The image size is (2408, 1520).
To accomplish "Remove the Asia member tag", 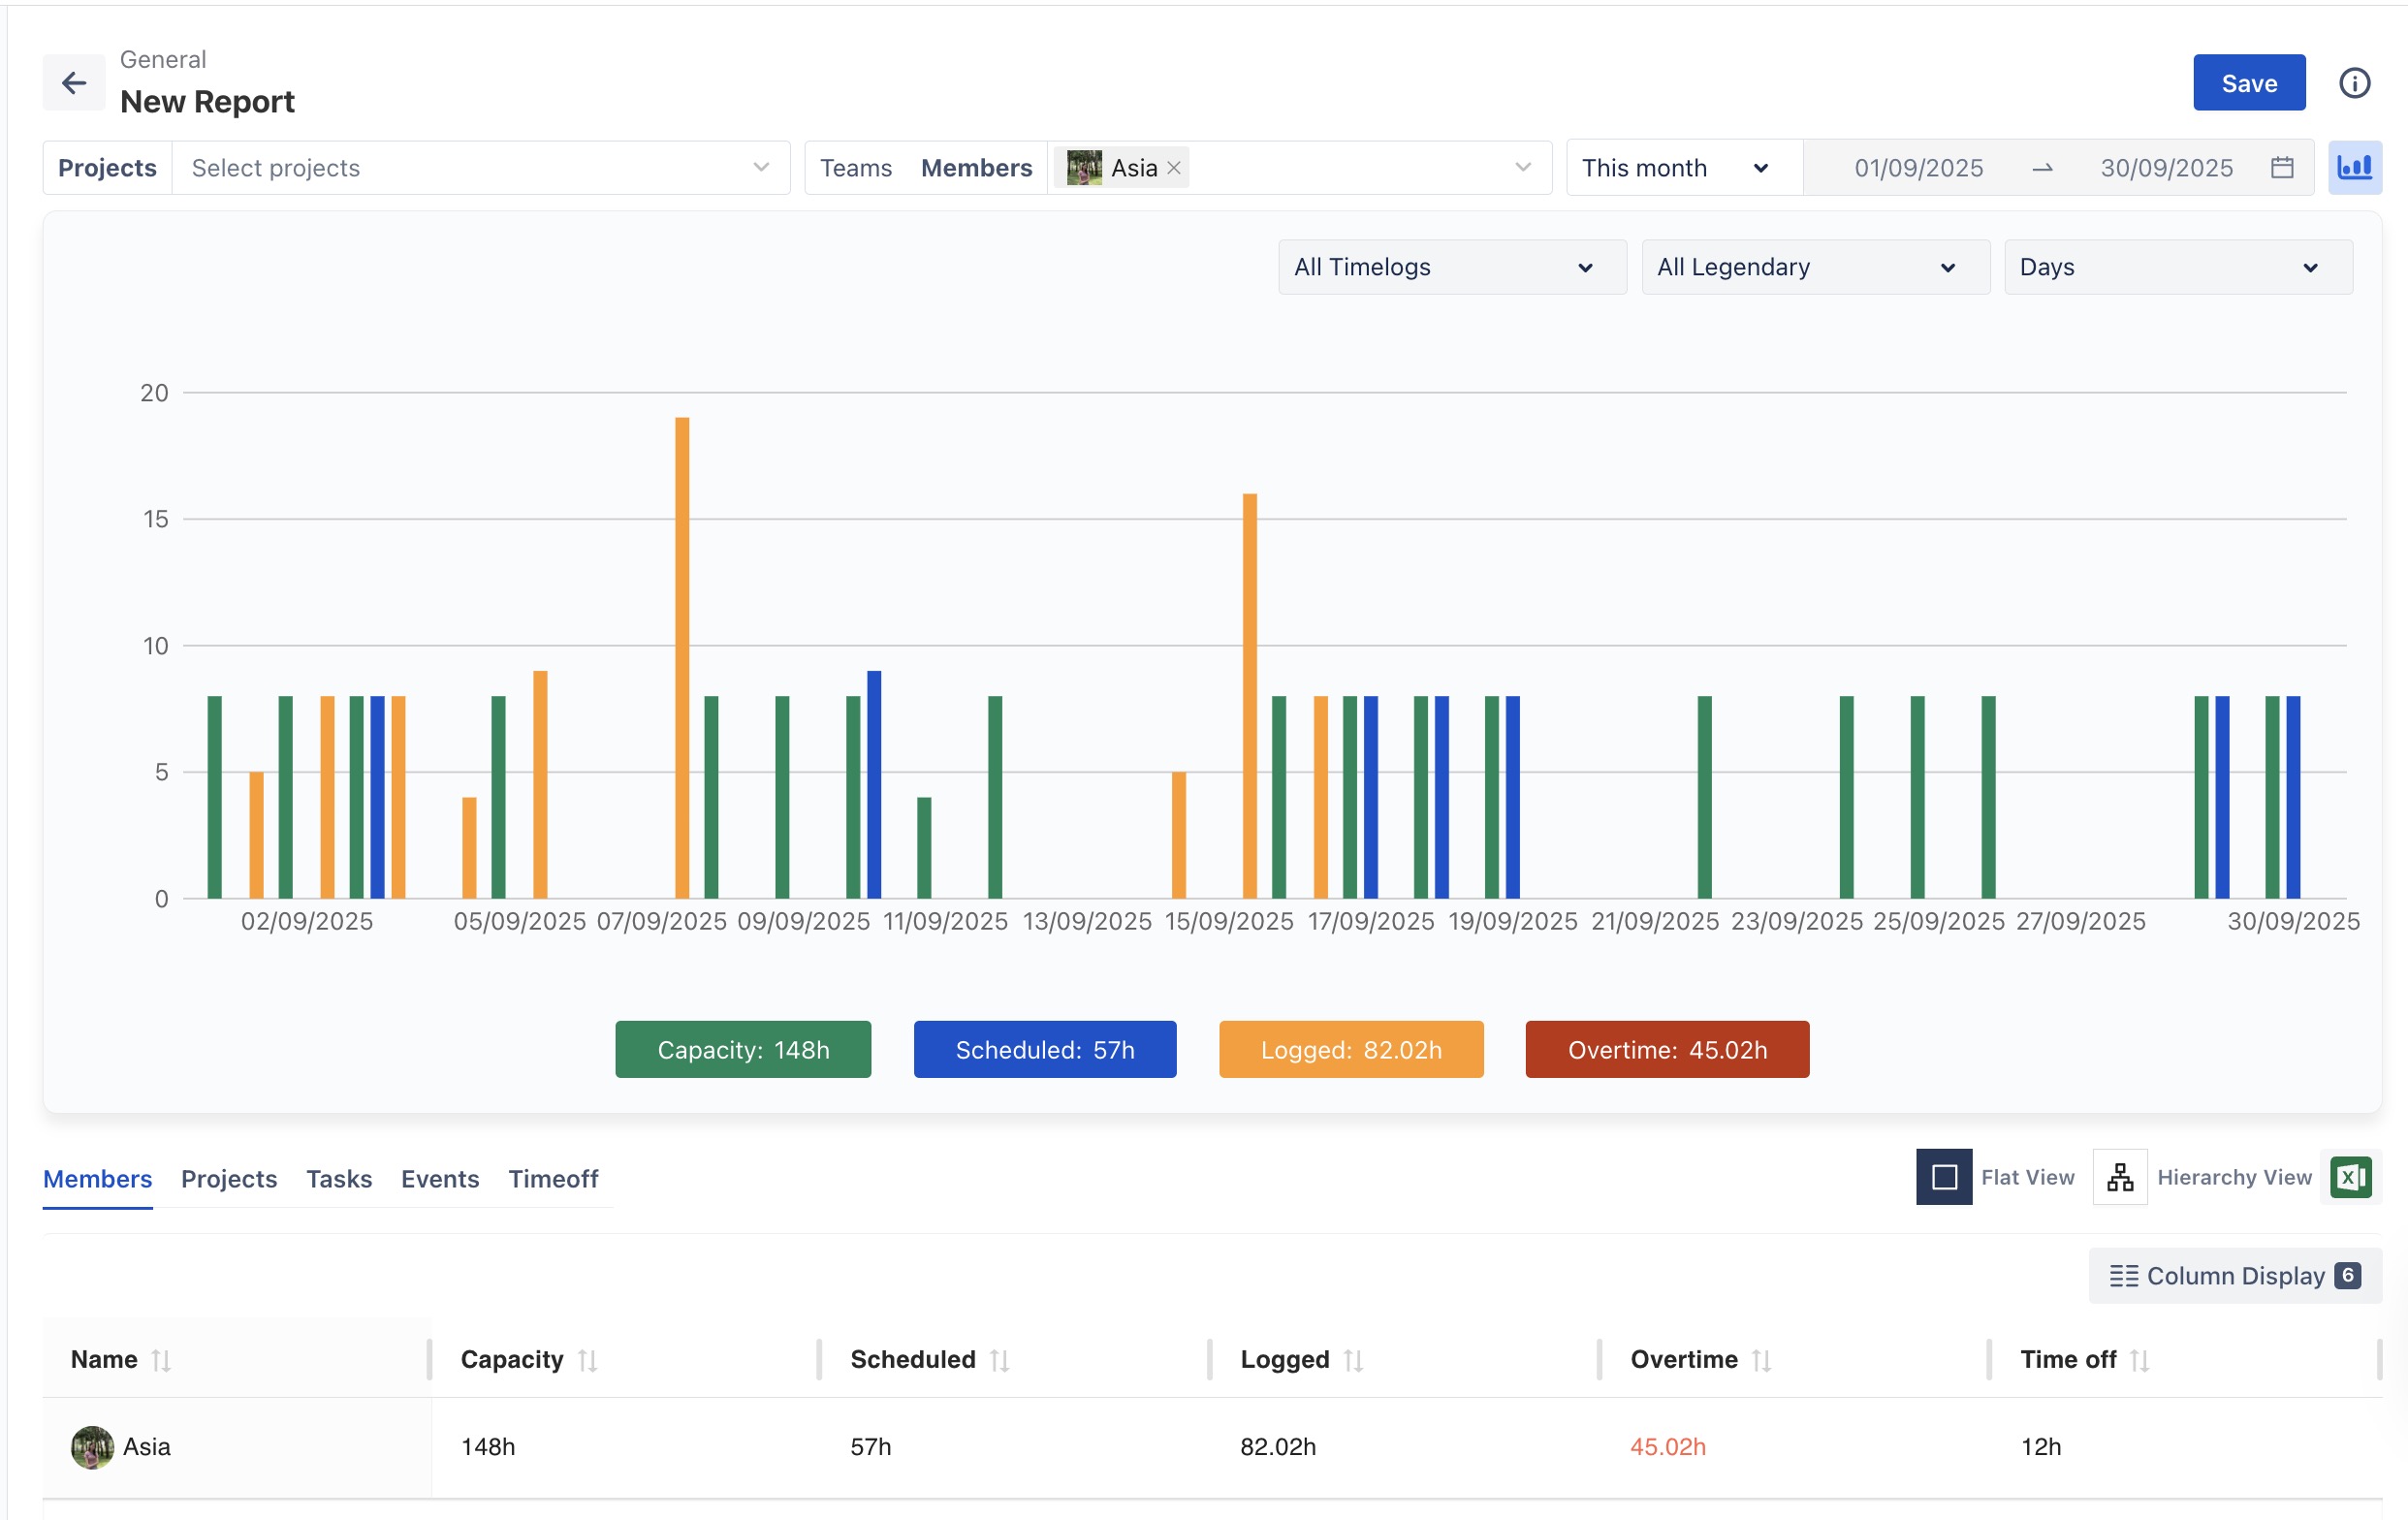I will (x=1174, y=168).
